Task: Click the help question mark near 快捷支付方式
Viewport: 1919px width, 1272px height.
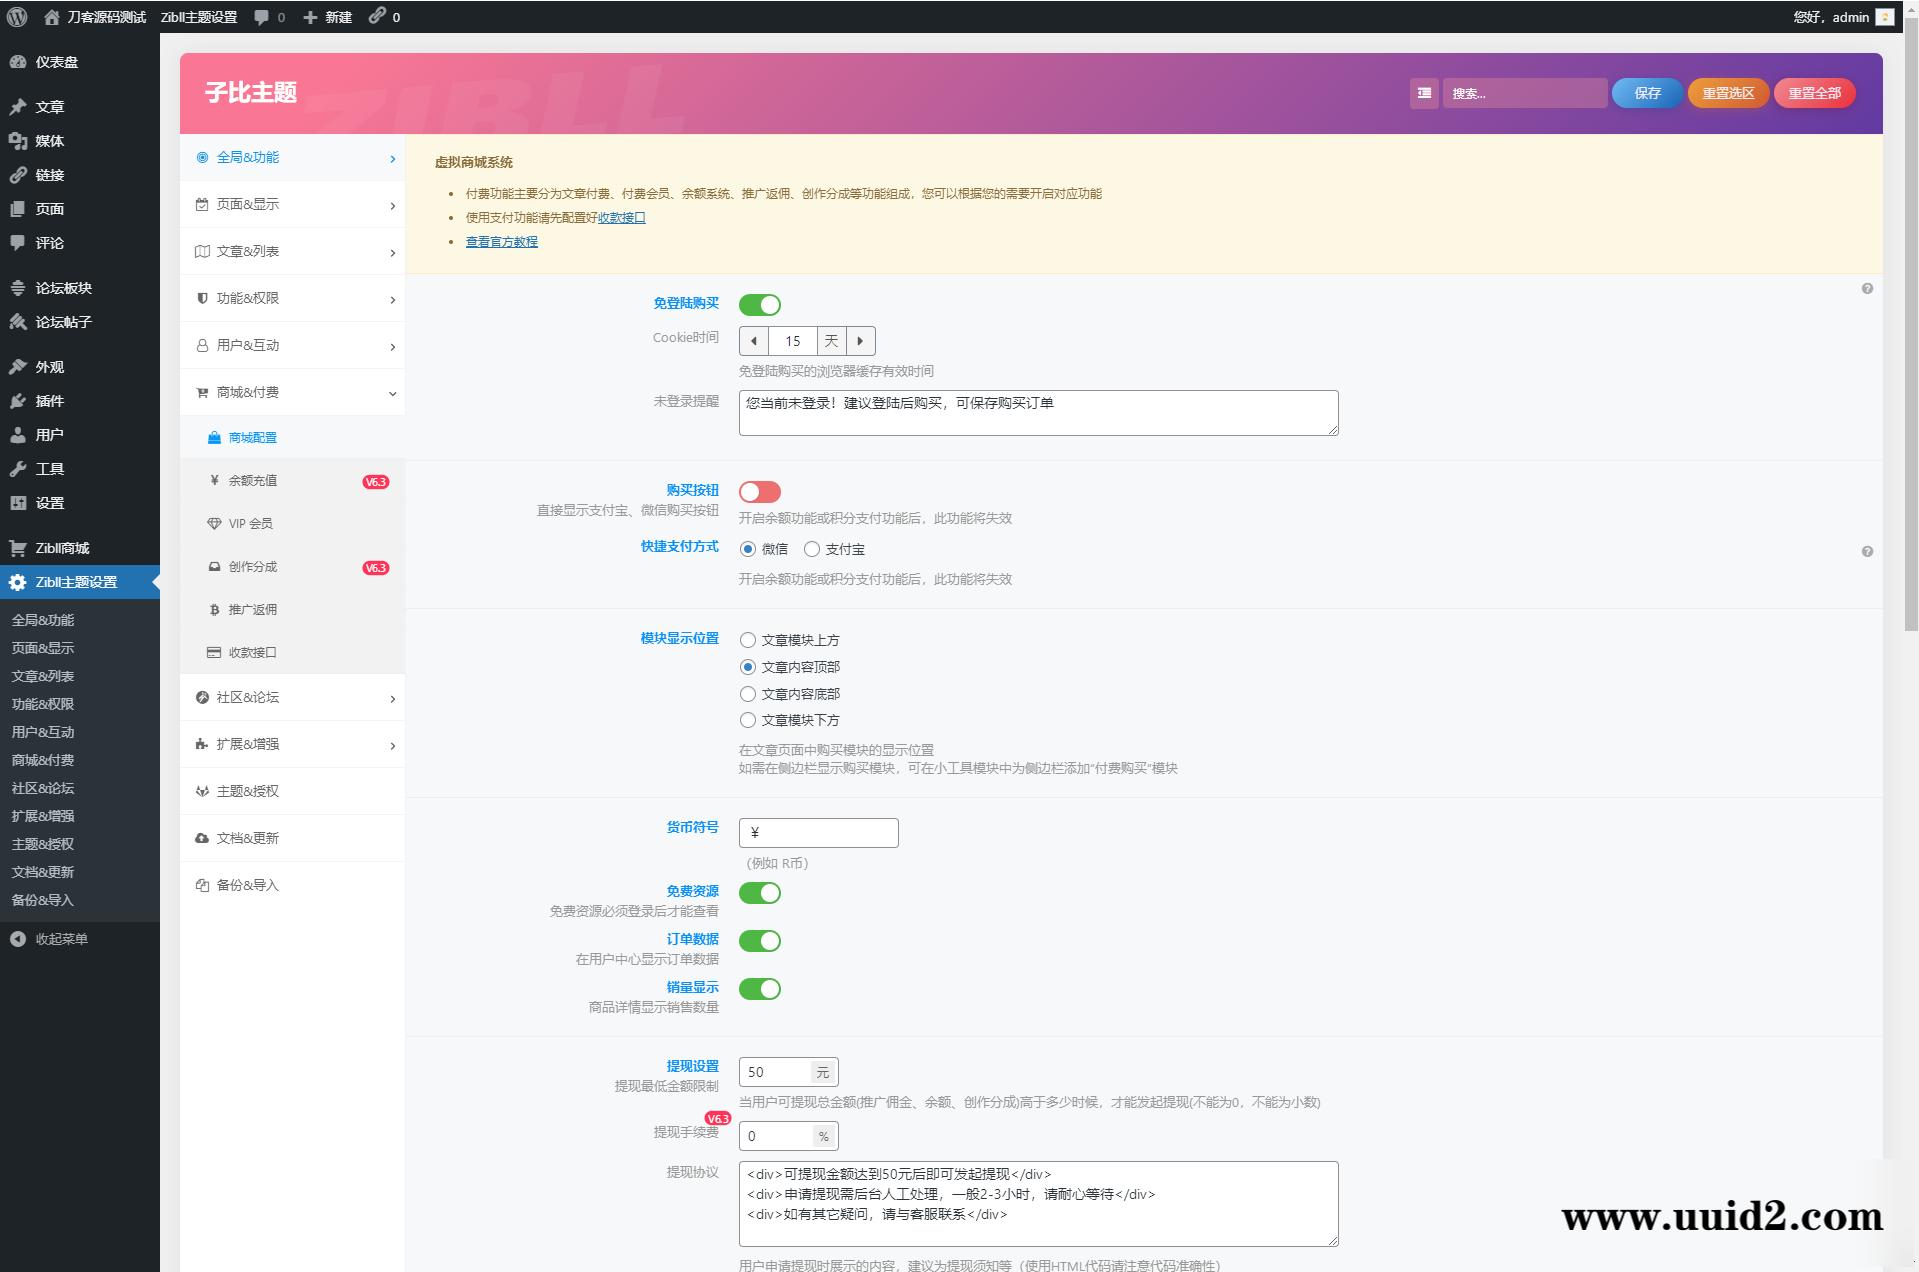Action: click(x=1866, y=549)
